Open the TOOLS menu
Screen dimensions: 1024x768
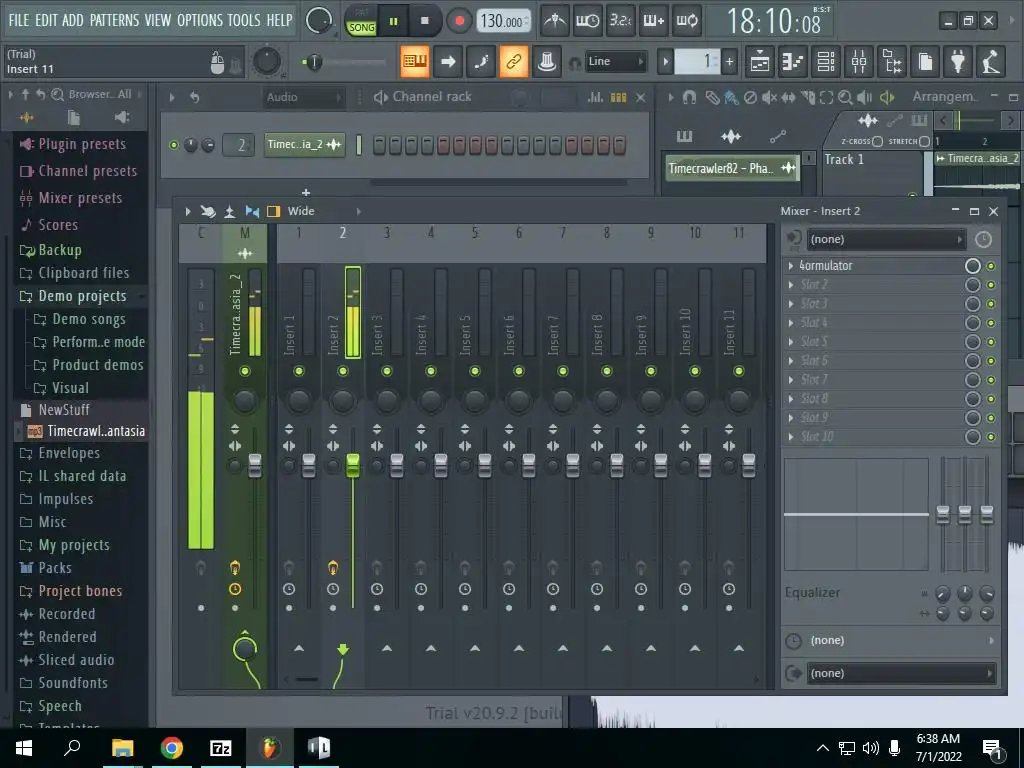coord(244,20)
